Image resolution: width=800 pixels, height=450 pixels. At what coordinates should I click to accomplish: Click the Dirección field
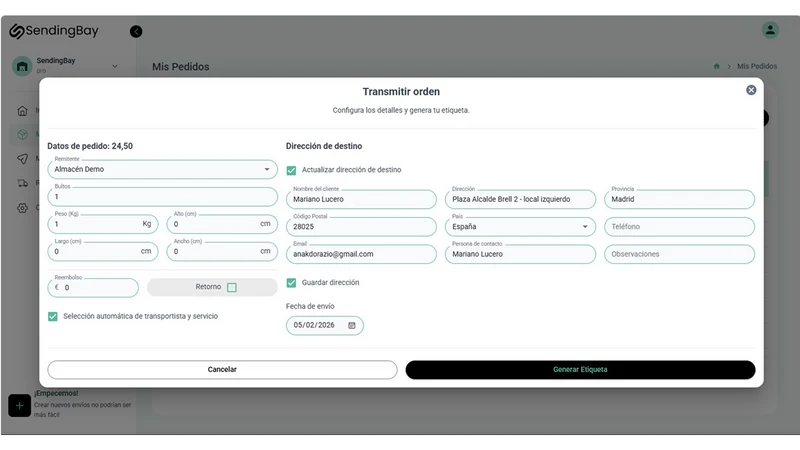pyautogui.click(x=520, y=199)
